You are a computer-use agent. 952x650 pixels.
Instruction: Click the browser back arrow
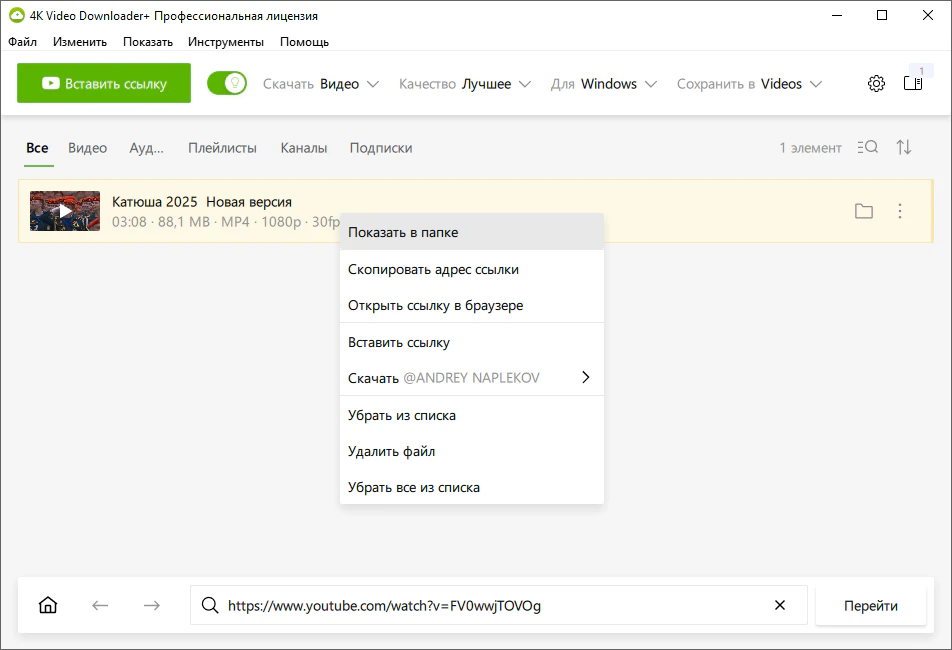(100, 605)
